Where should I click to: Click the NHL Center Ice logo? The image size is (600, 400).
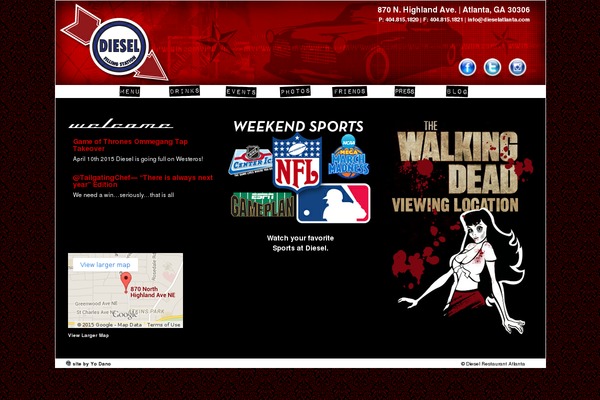coord(250,161)
